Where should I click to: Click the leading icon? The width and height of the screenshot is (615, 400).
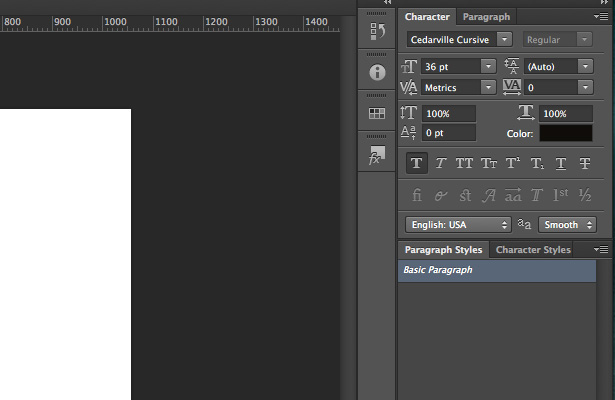512,66
